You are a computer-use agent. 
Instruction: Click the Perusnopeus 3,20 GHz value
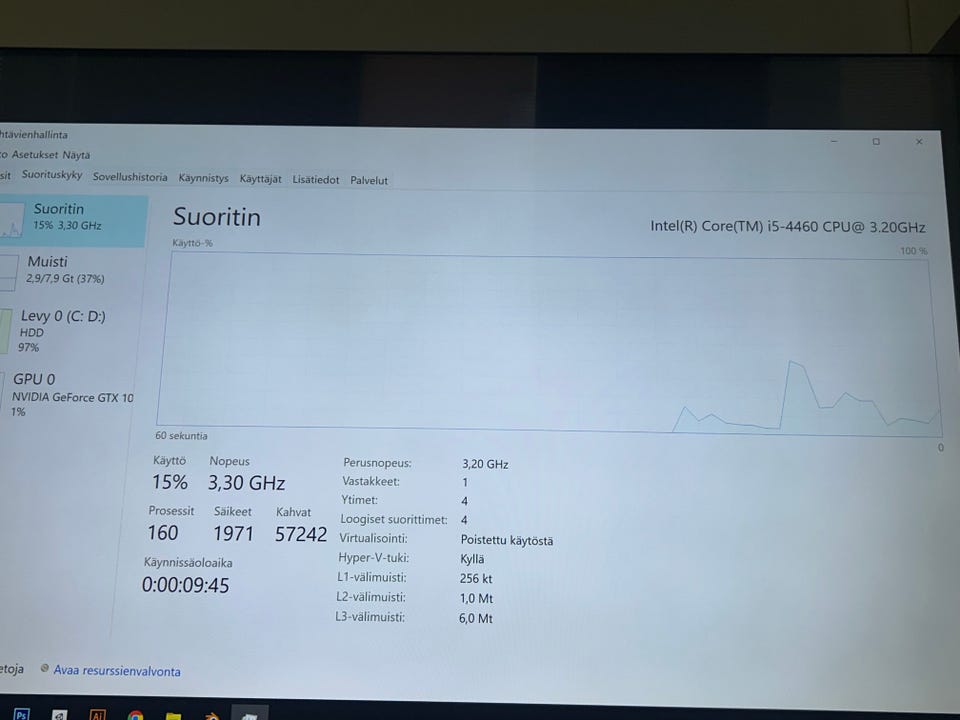coord(485,464)
